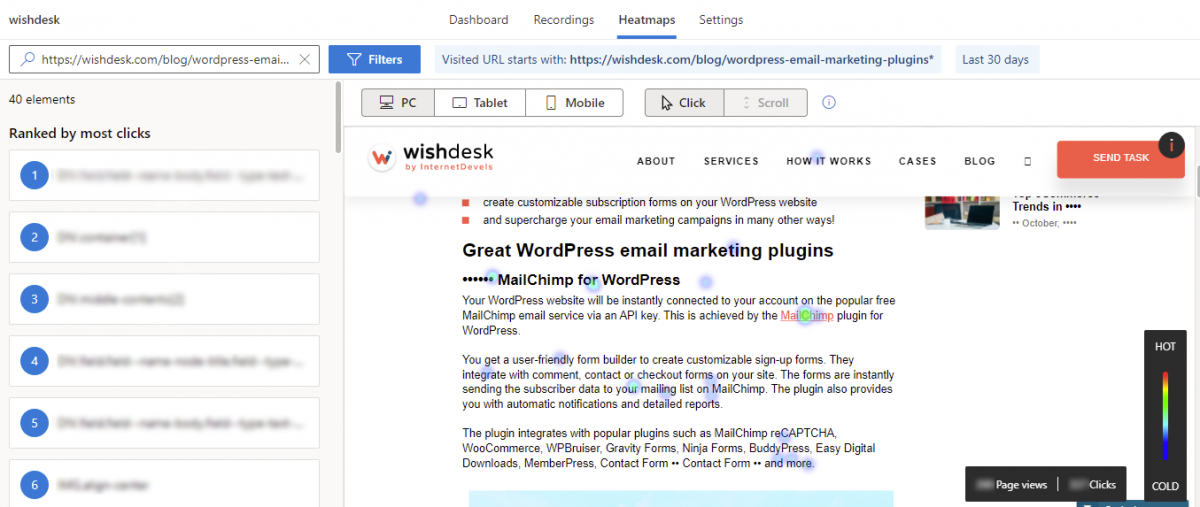Click the MailChimp hyperlink in the paragraph
Viewport: 1200px width, 507px height.
click(807, 316)
